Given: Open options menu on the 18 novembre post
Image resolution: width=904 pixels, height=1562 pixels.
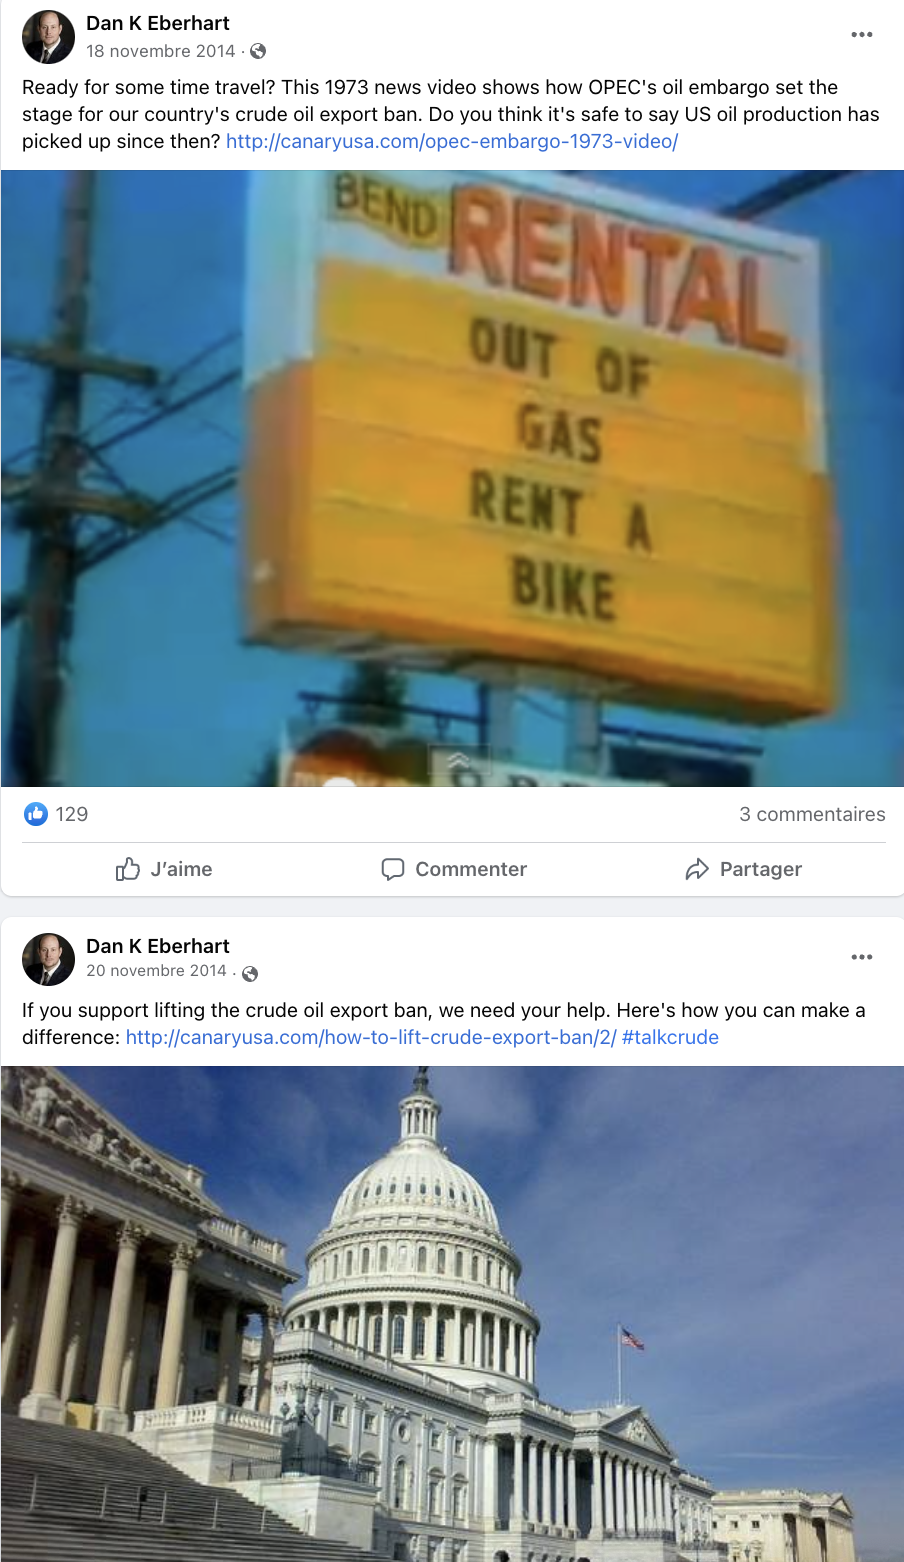Looking at the screenshot, I should coord(861,35).
